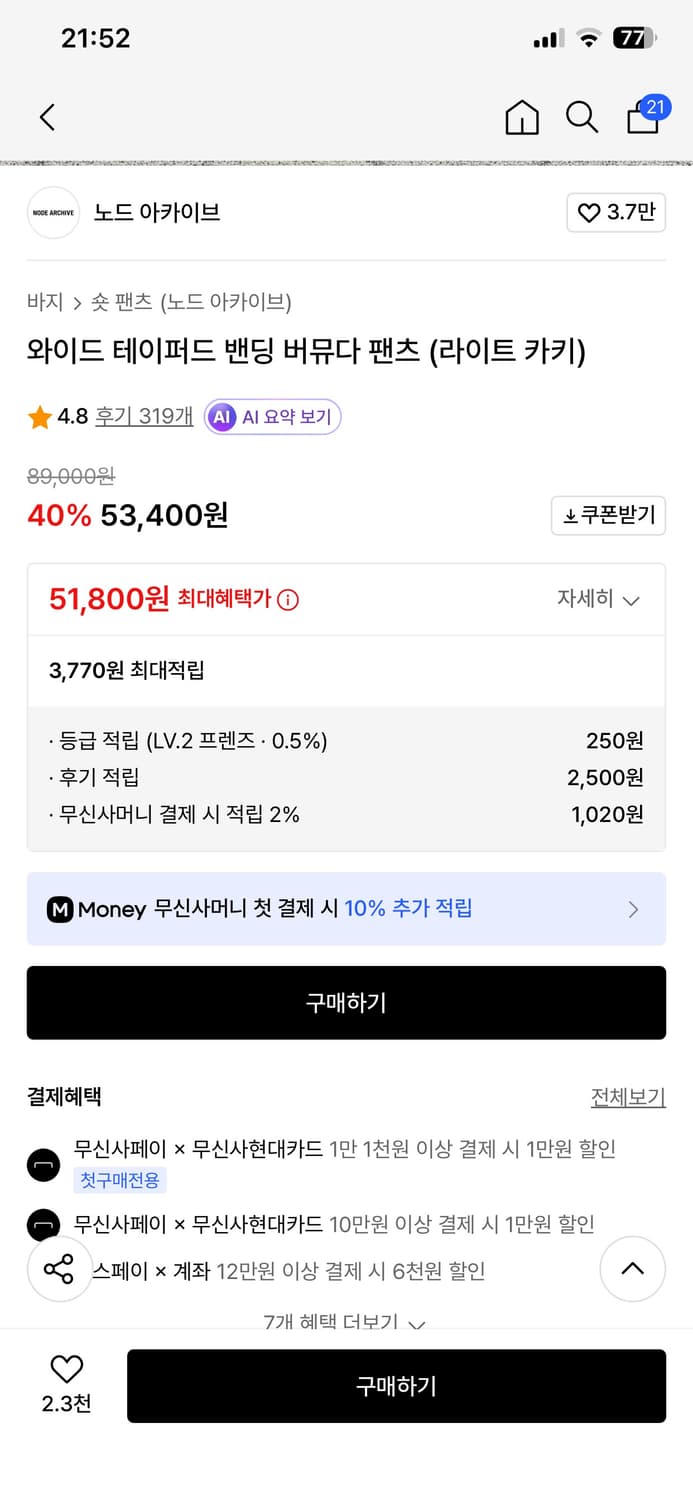Download a coupon via 쿠폰받기

tap(608, 515)
